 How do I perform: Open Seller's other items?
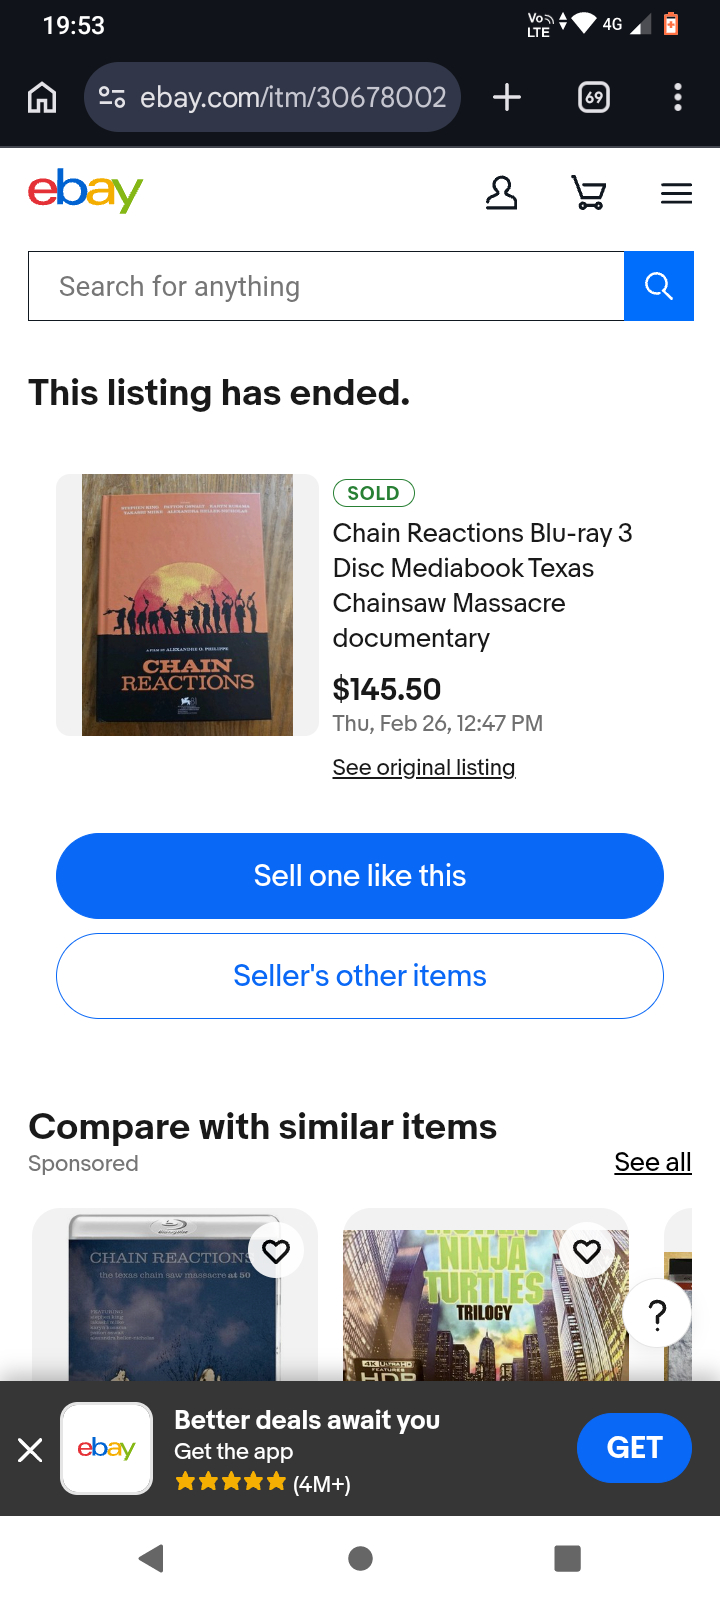pos(360,976)
